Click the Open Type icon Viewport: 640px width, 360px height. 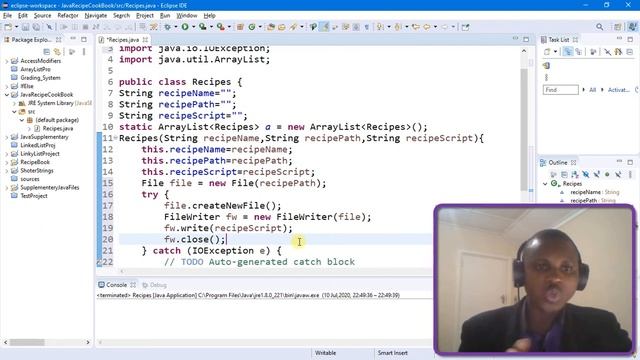(271, 27)
